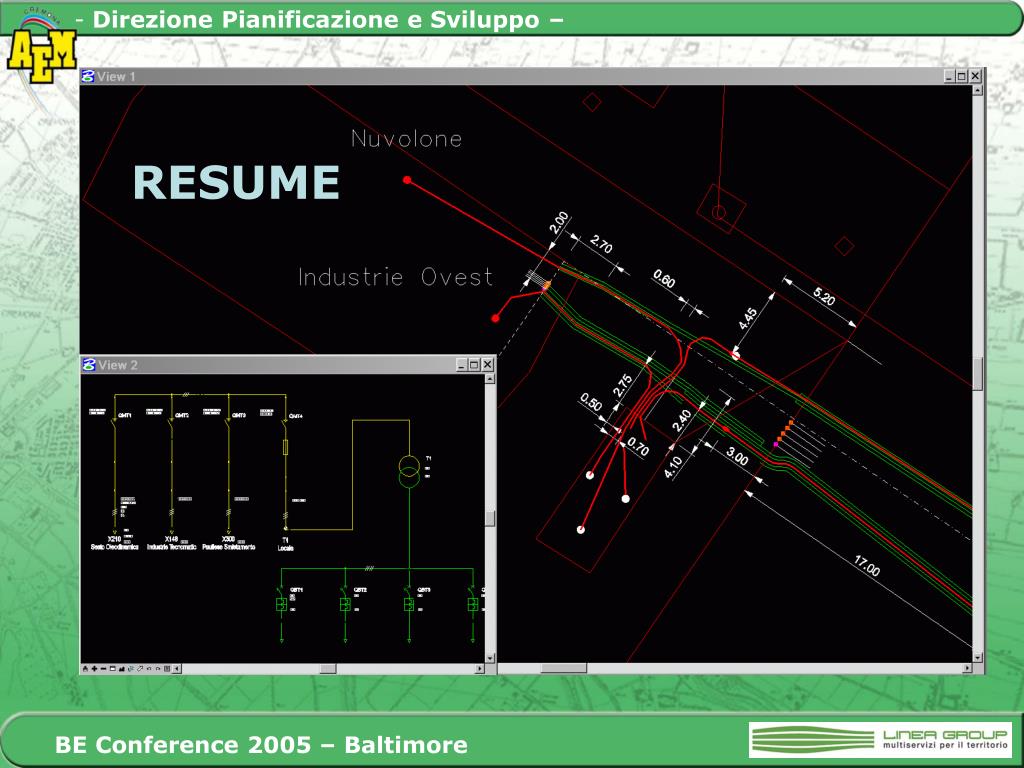The image size is (1024, 768).
Task: Select the 3.00 dimension text
Action: click(x=737, y=456)
